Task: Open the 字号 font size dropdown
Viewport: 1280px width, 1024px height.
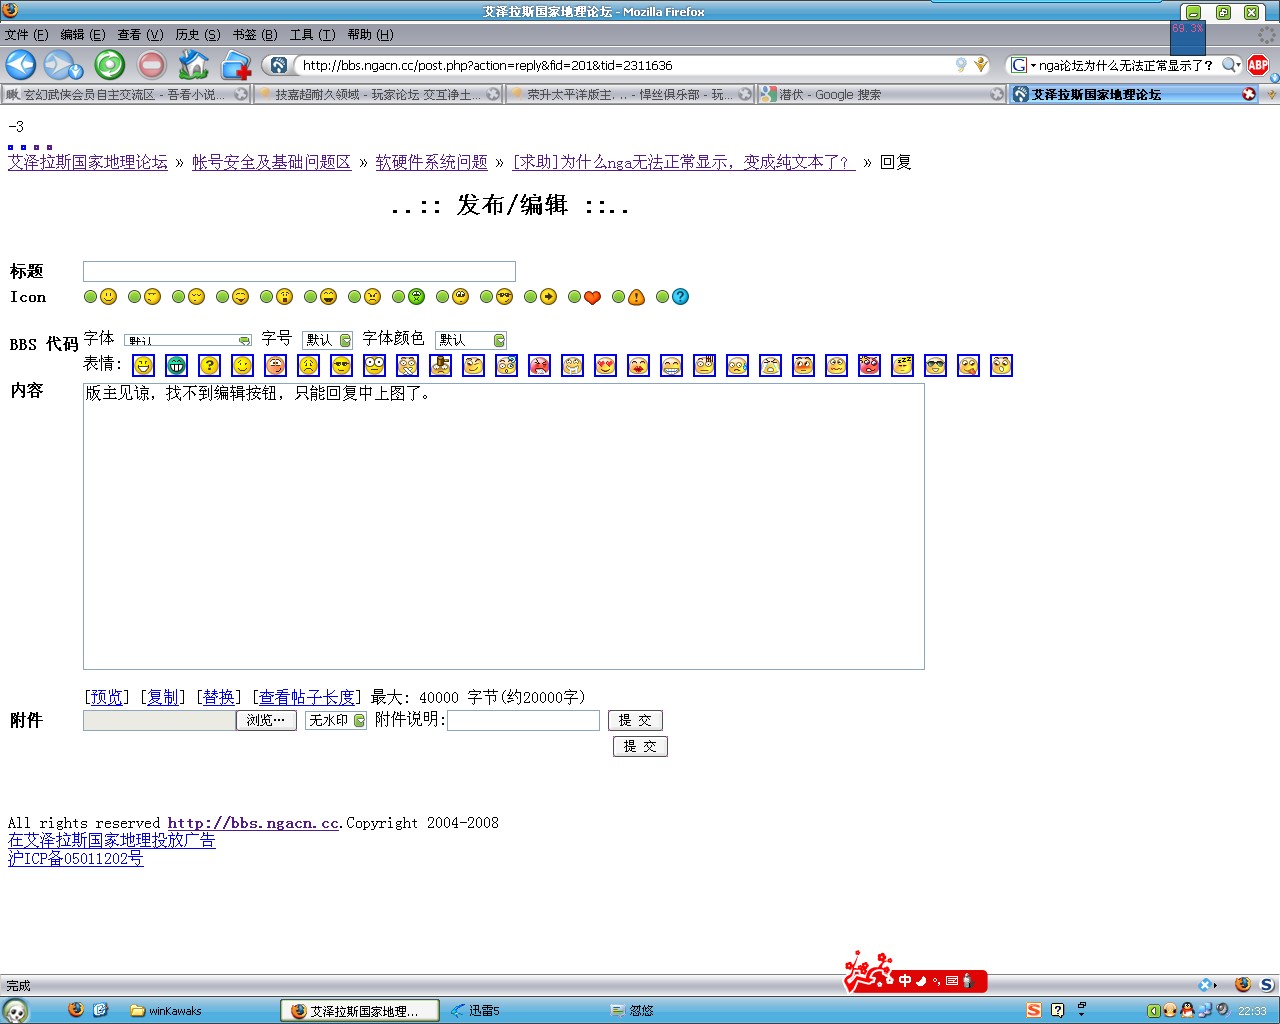Action: (x=327, y=340)
